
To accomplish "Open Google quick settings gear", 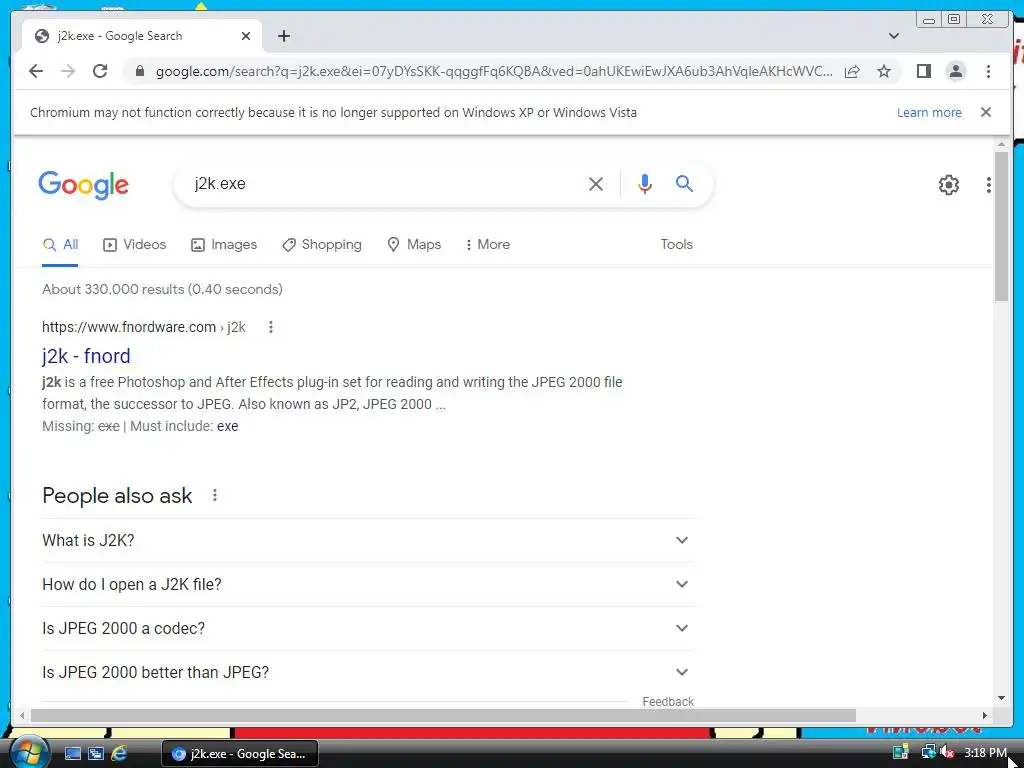I will click(x=948, y=185).
